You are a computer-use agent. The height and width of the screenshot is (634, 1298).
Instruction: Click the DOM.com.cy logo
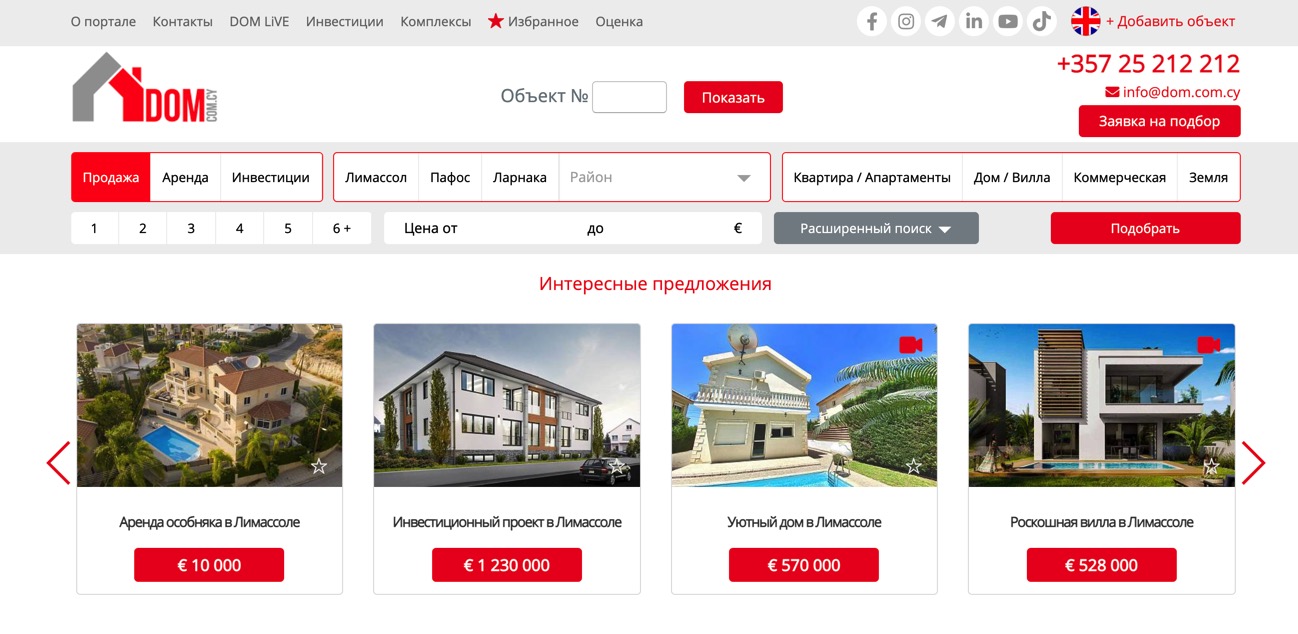(145, 88)
